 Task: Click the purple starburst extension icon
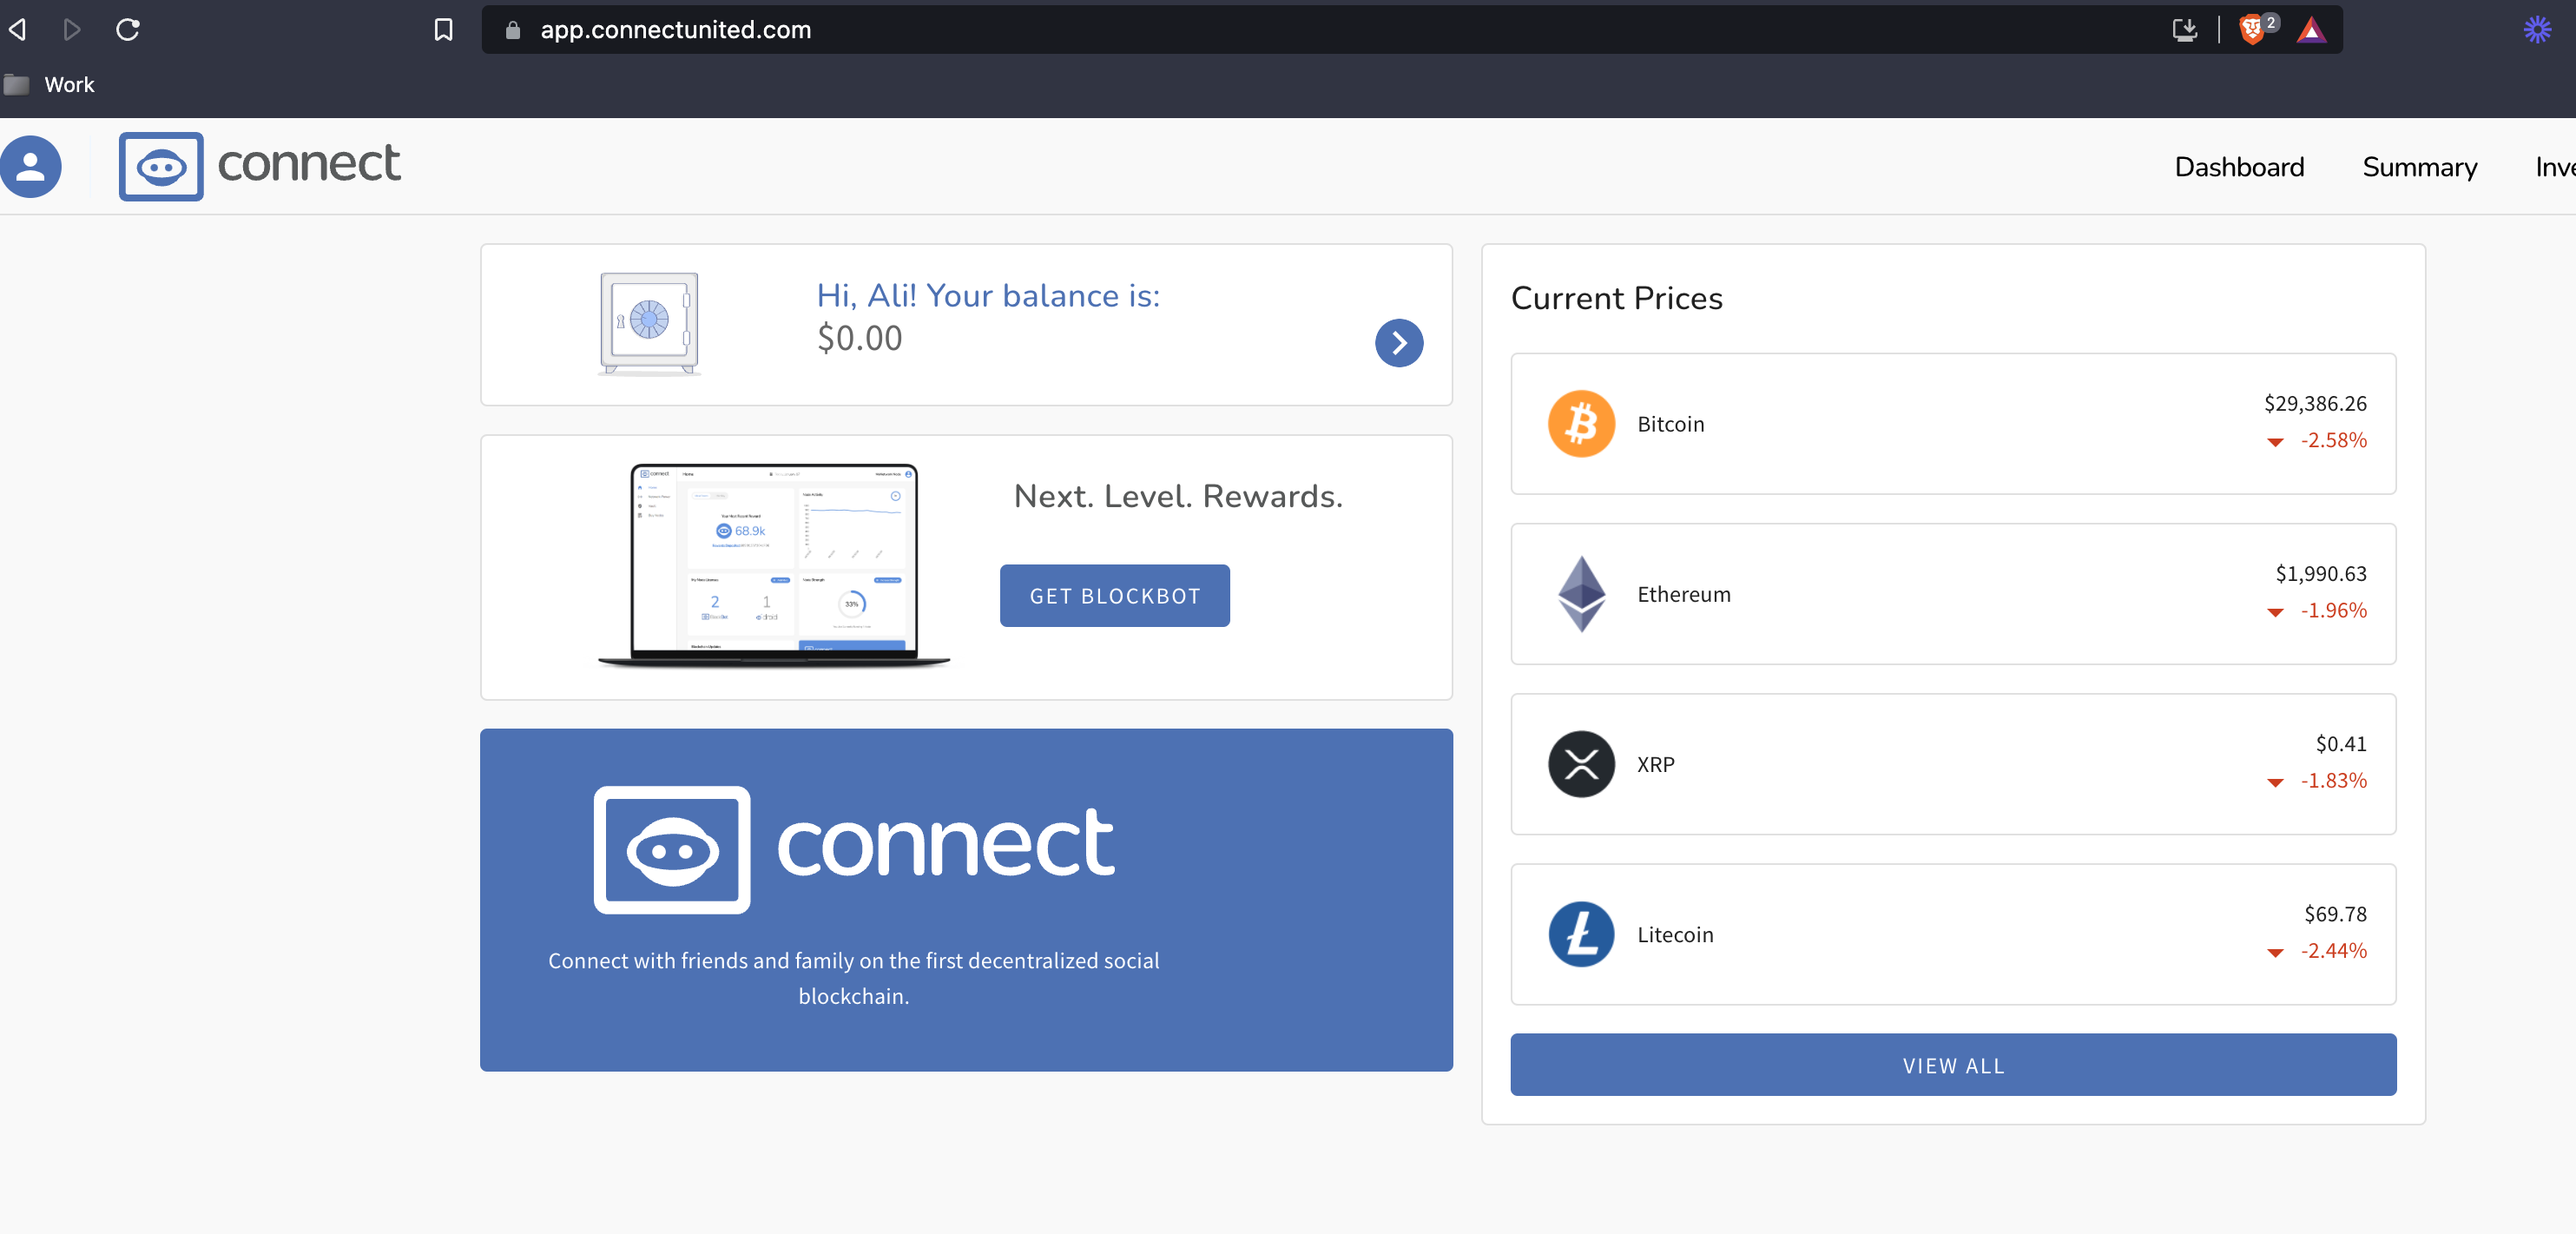pyautogui.click(x=2537, y=29)
